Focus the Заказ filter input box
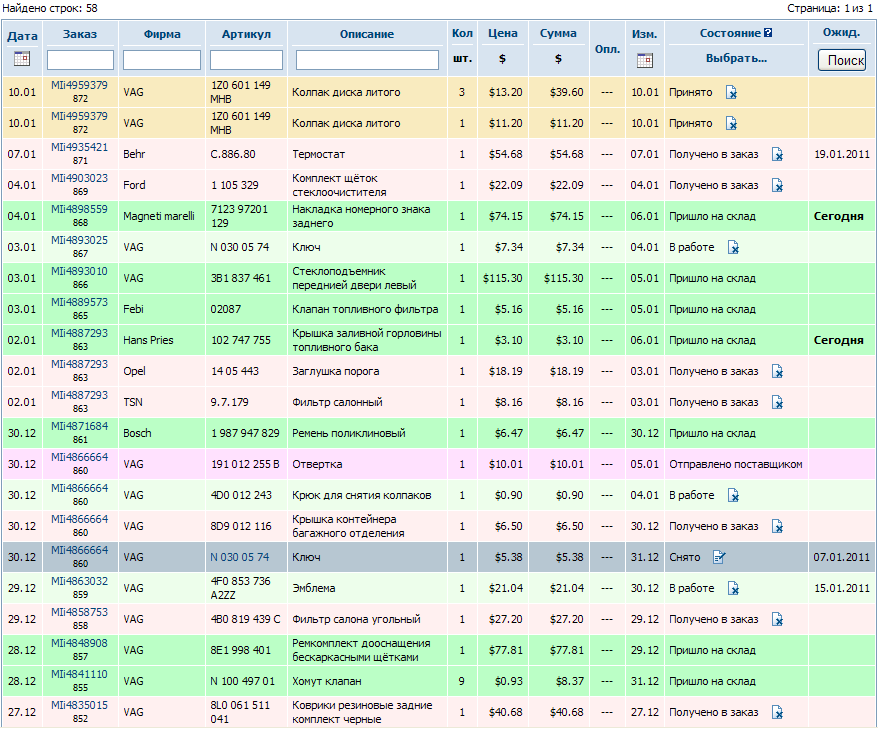Image resolution: width=878 pixels, height=729 pixels. coord(80,61)
